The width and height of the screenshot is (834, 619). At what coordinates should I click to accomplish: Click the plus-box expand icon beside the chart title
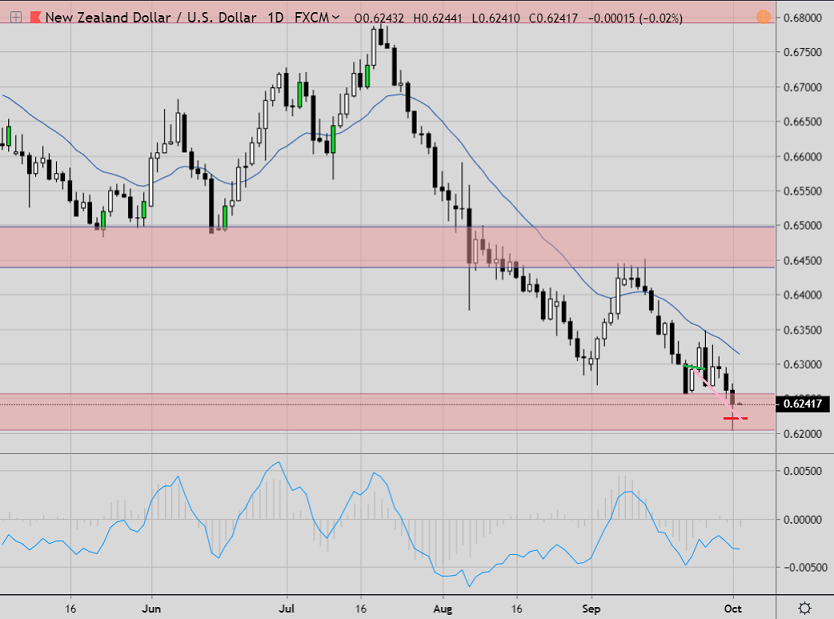click(16, 18)
